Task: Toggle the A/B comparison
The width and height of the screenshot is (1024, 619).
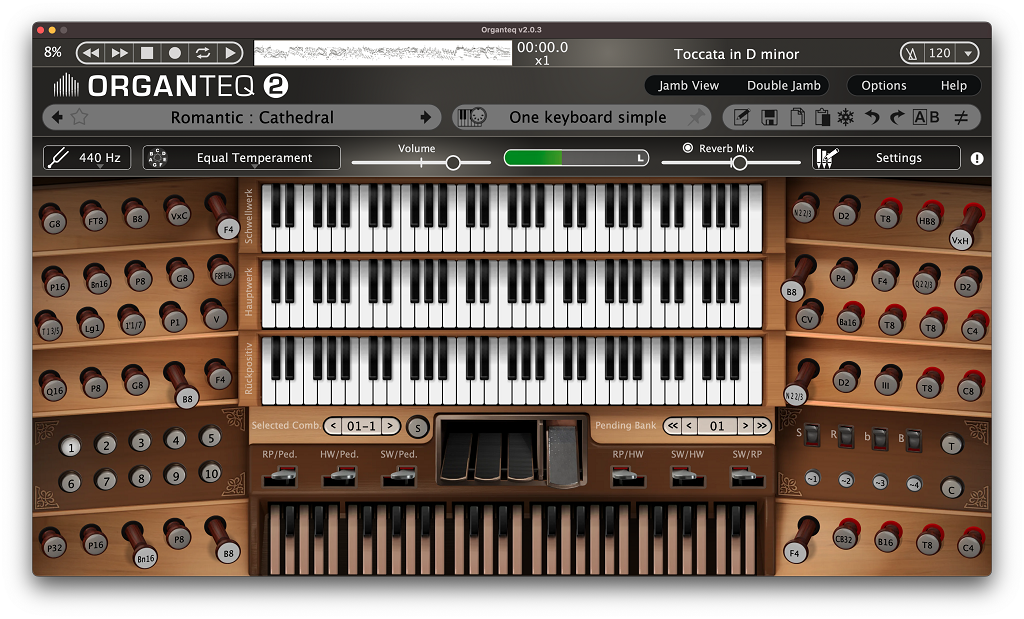Action: pos(926,118)
